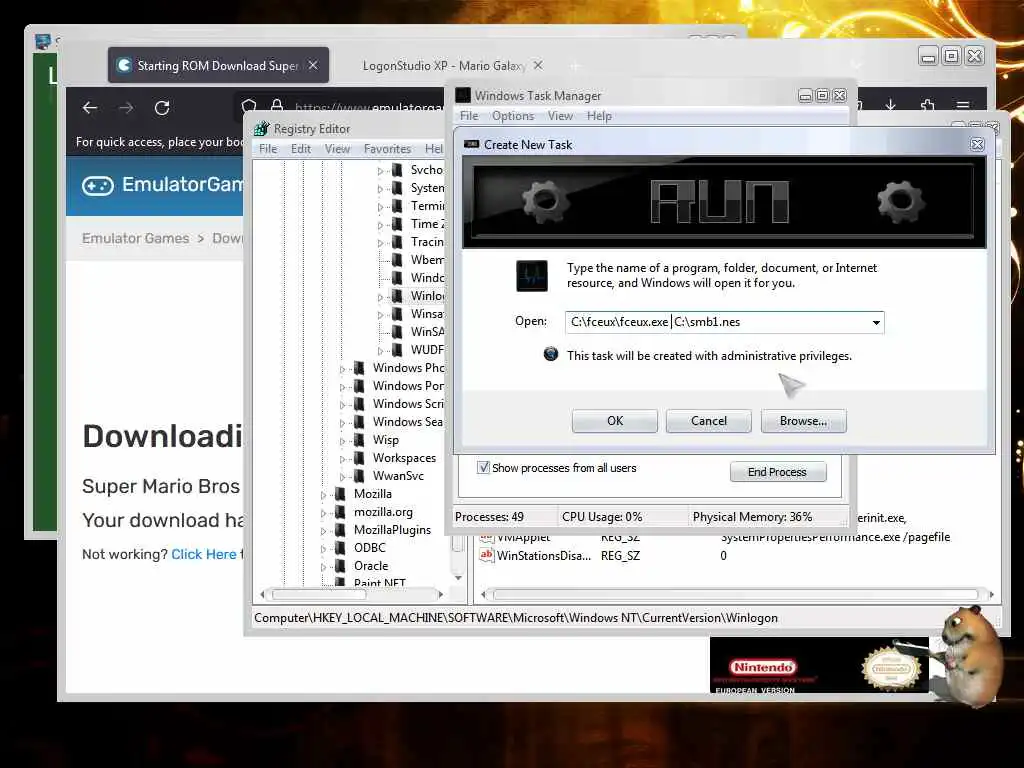This screenshot has height=768, width=1024.
Task: Expand the Wisp registry key
Action: coord(342,441)
